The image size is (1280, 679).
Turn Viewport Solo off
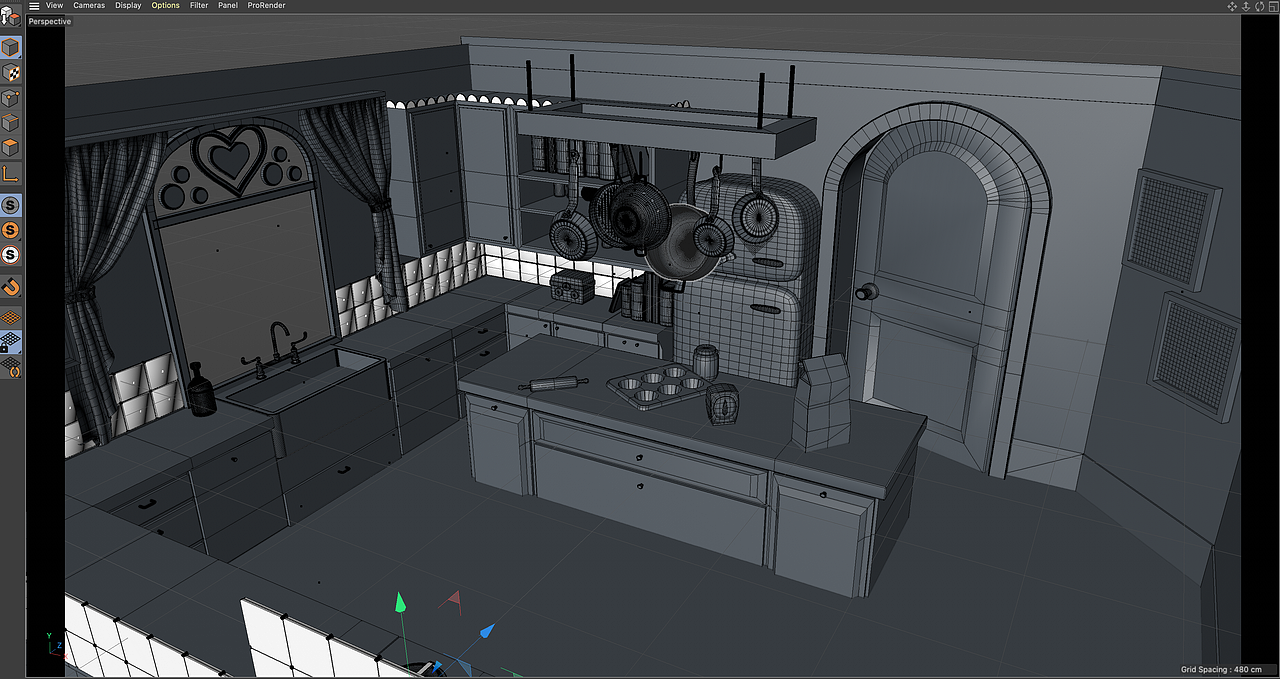pos(11,205)
